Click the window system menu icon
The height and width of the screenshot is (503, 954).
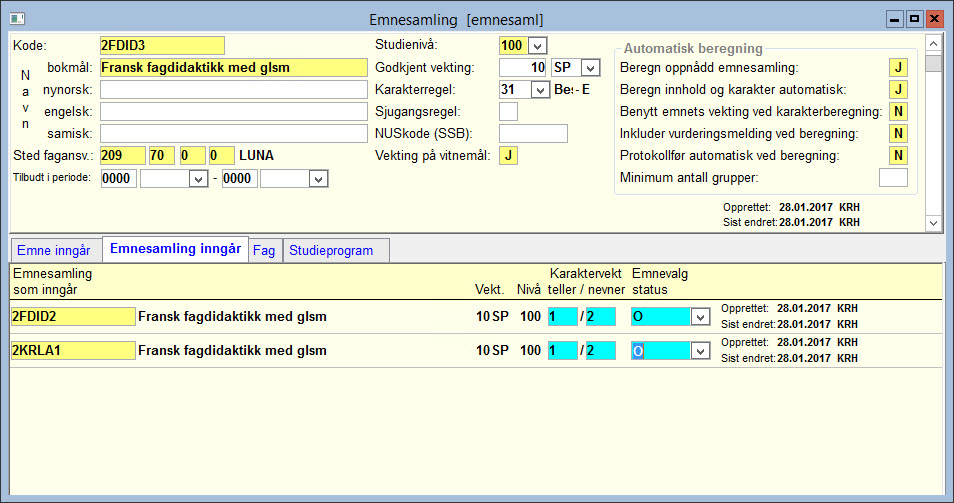(x=17, y=19)
